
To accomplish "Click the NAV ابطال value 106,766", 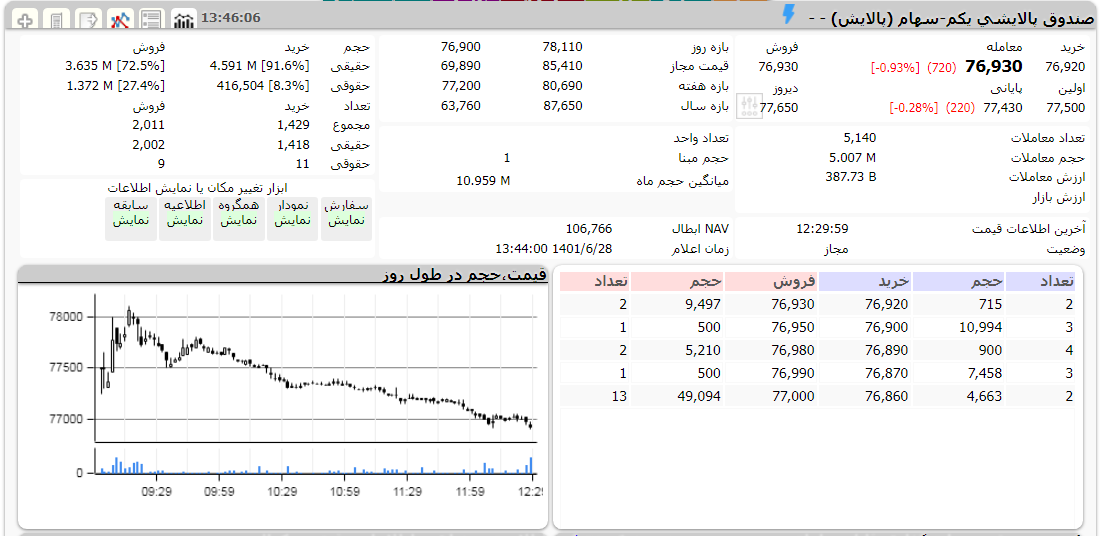I will click(589, 229).
